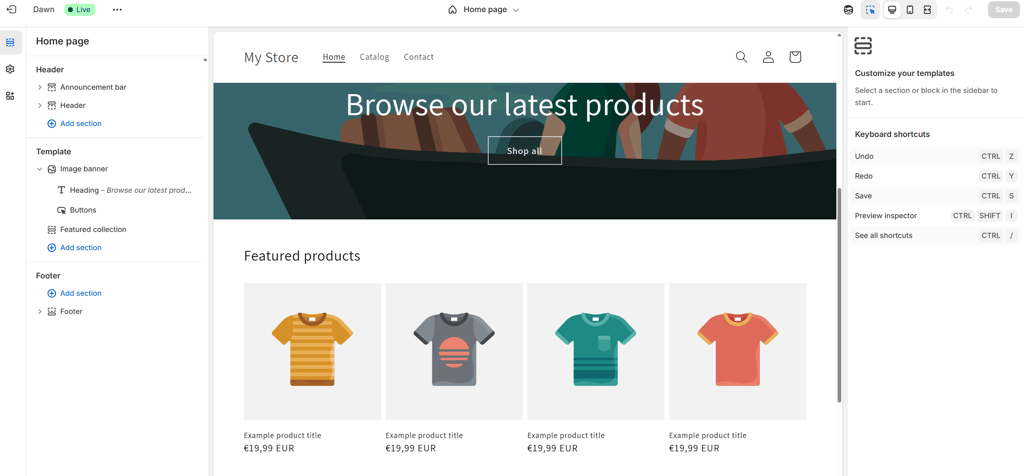Switch to desktop preview icon
This screenshot has width=1024, height=476.
(x=891, y=10)
